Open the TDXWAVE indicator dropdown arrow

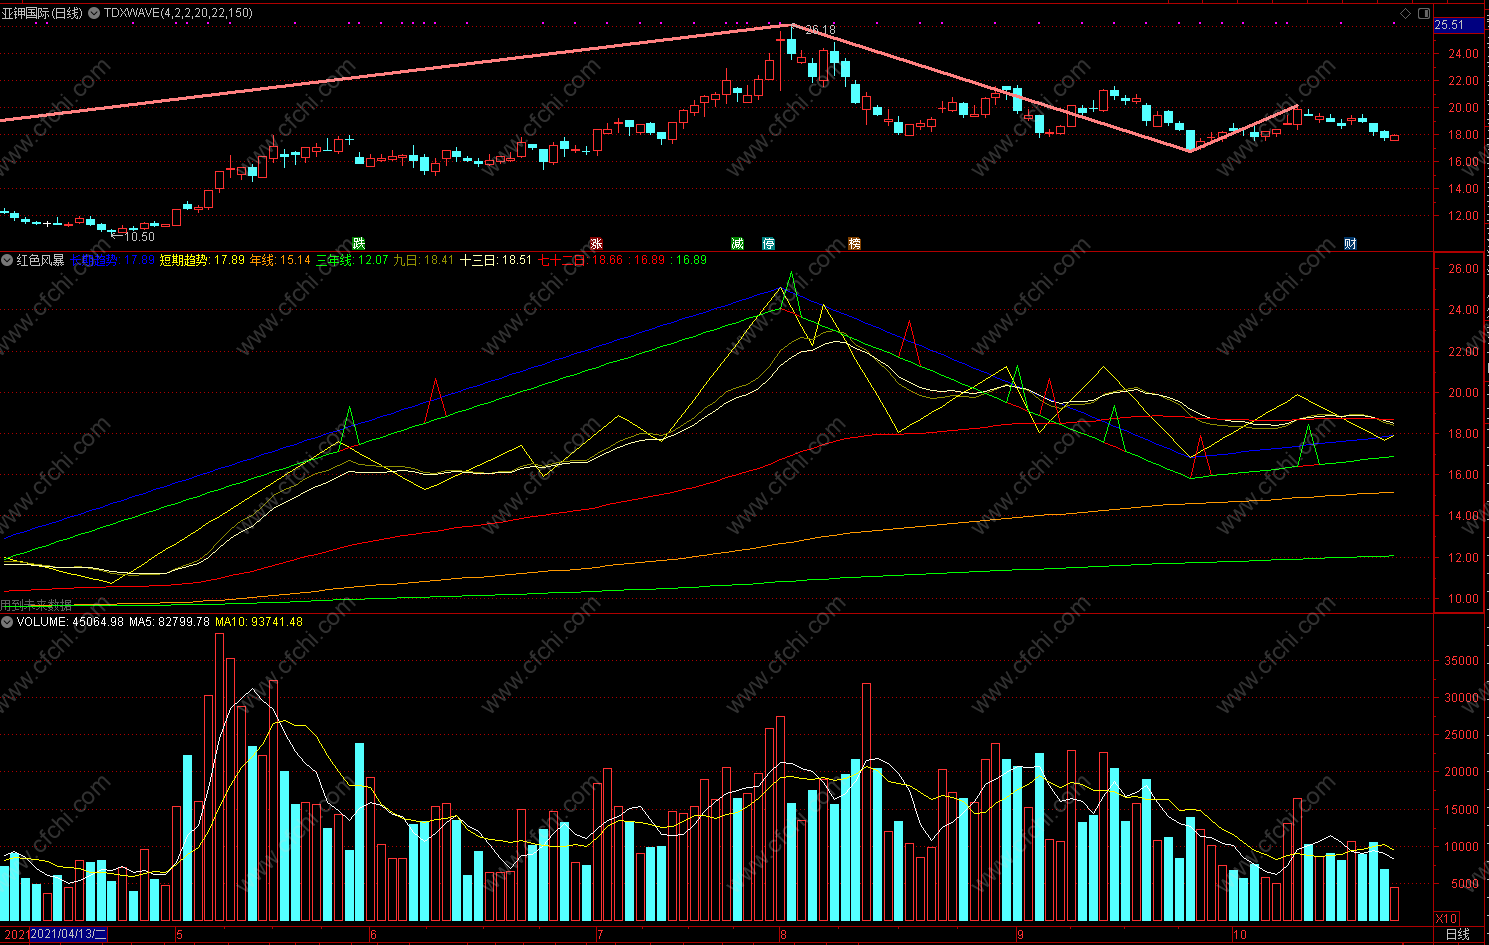(94, 13)
